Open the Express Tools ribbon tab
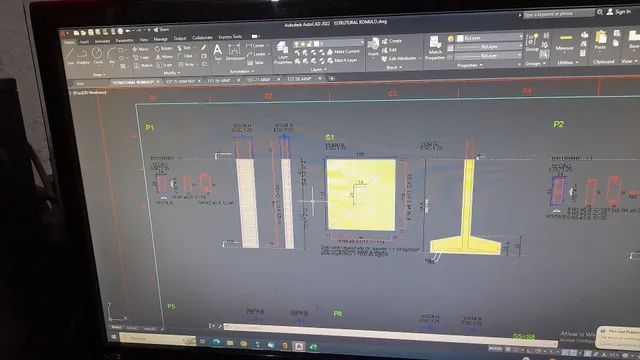Image resolution: width=640 pixels, height=360 pixels. [230, 37]
